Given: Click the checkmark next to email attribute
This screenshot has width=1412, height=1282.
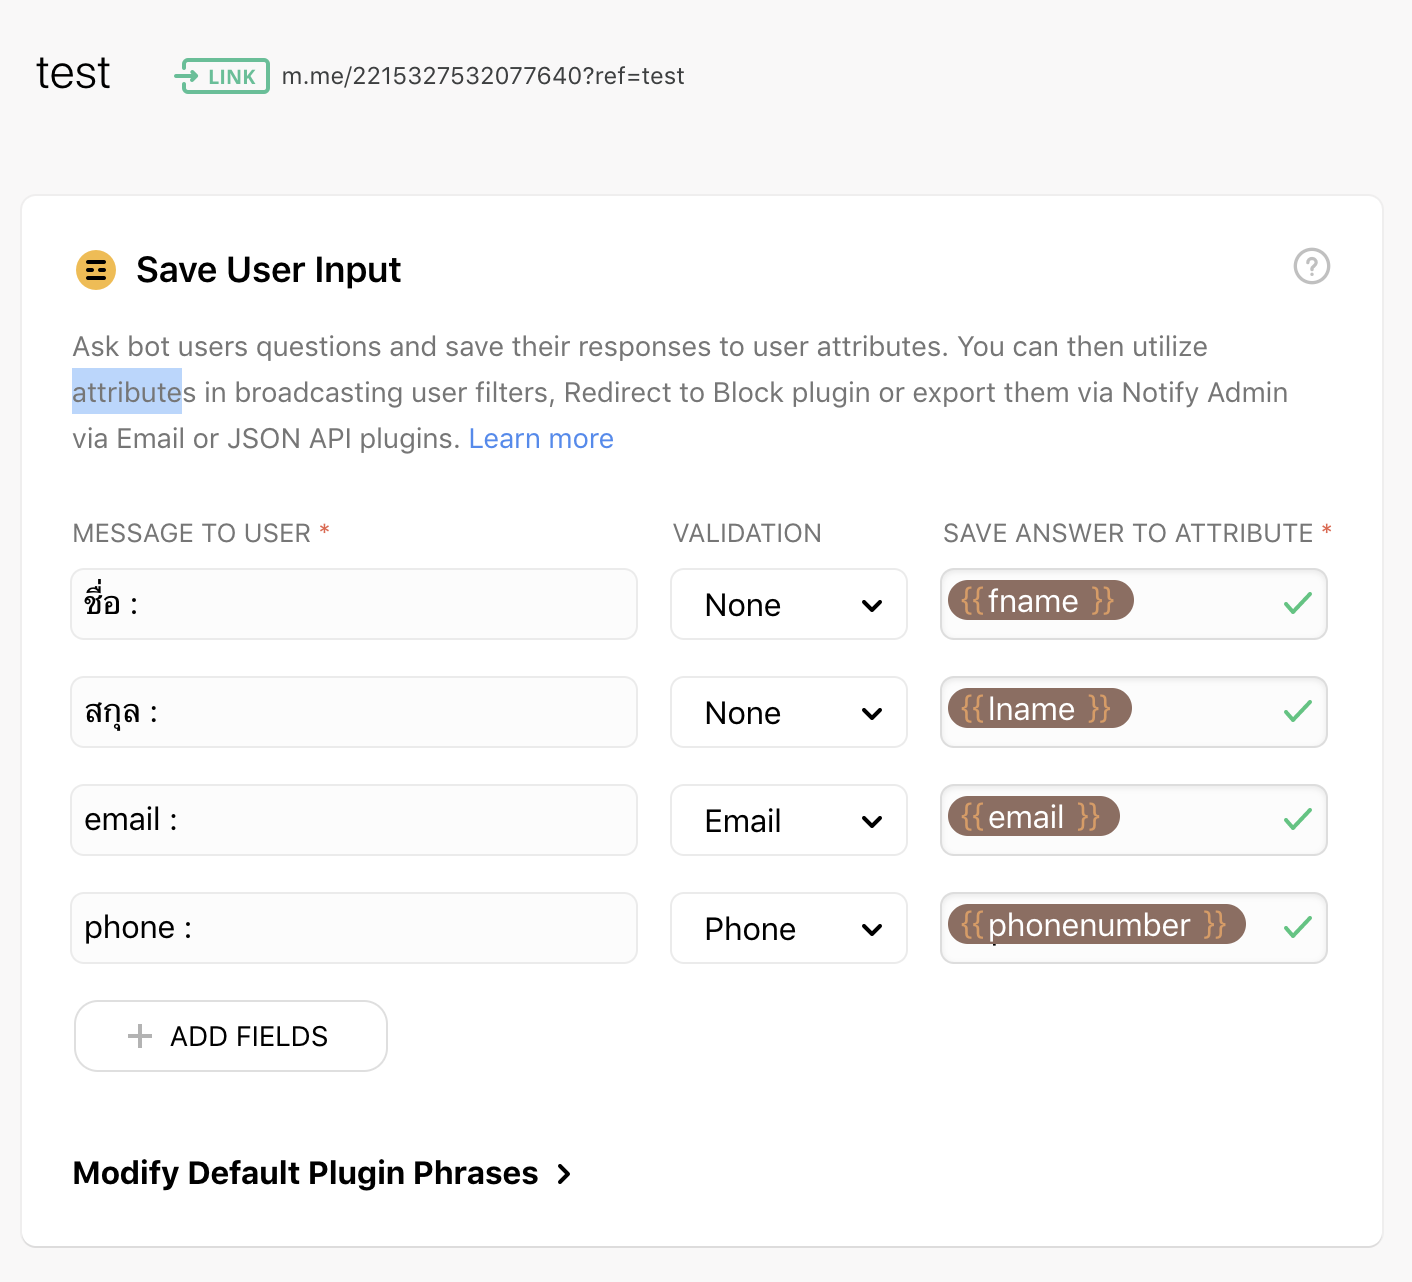Looking at the screenshot, I should pos(1297,819).
